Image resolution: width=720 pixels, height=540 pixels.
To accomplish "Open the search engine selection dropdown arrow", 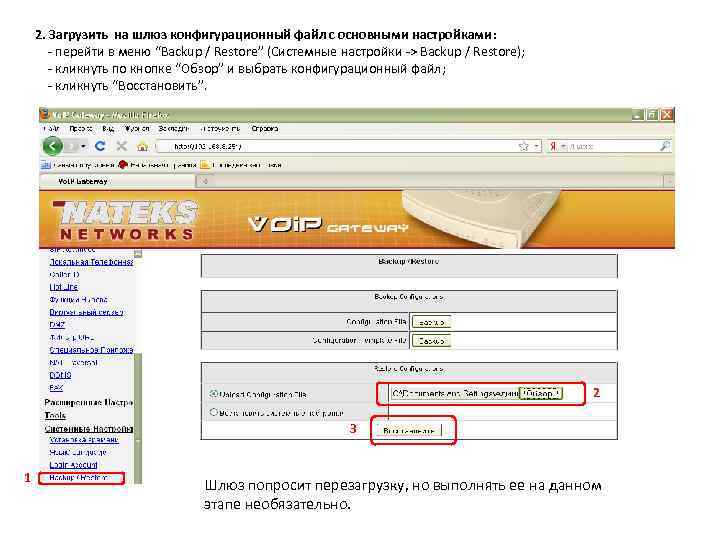I will [563, 146].
